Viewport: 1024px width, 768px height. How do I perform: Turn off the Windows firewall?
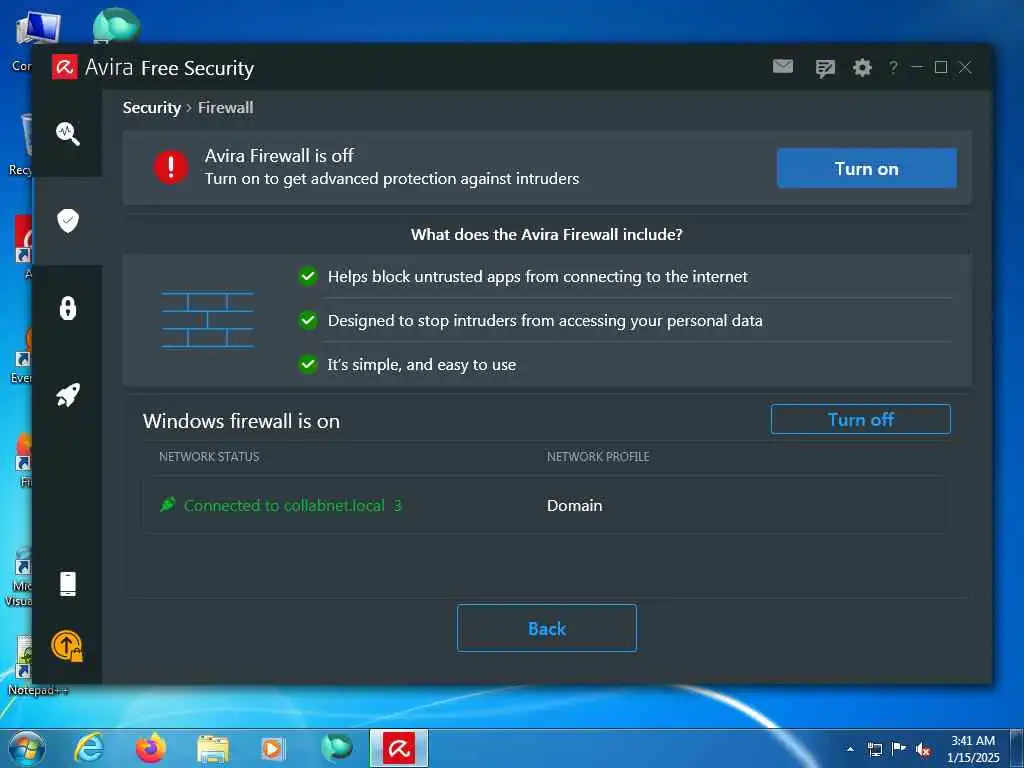click(x=860, y=419)
